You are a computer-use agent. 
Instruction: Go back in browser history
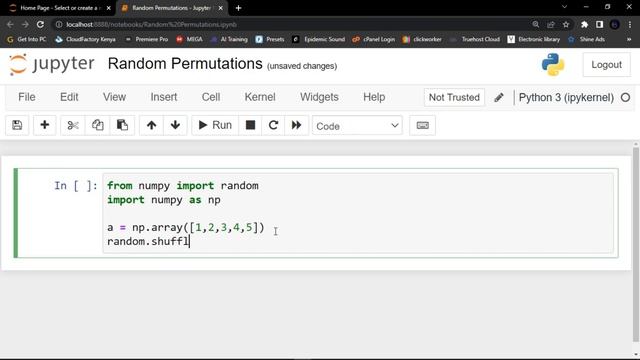point(10,24)
